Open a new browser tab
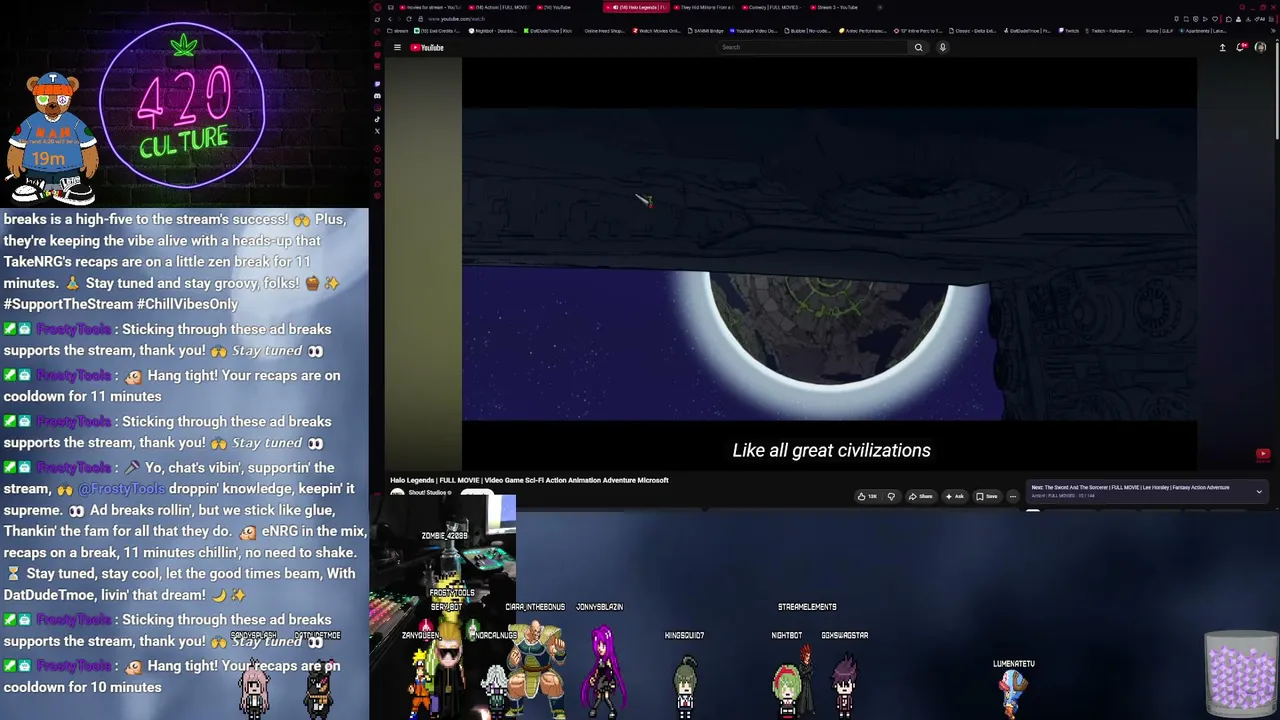Viewport: 1280px width, 720px height. [880, 7]
